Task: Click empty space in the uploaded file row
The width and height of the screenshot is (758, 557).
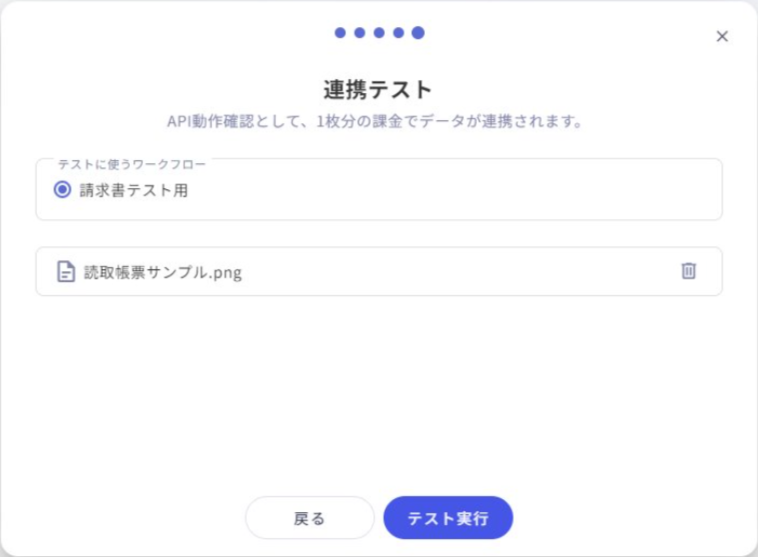Action: tap(459, 271)
